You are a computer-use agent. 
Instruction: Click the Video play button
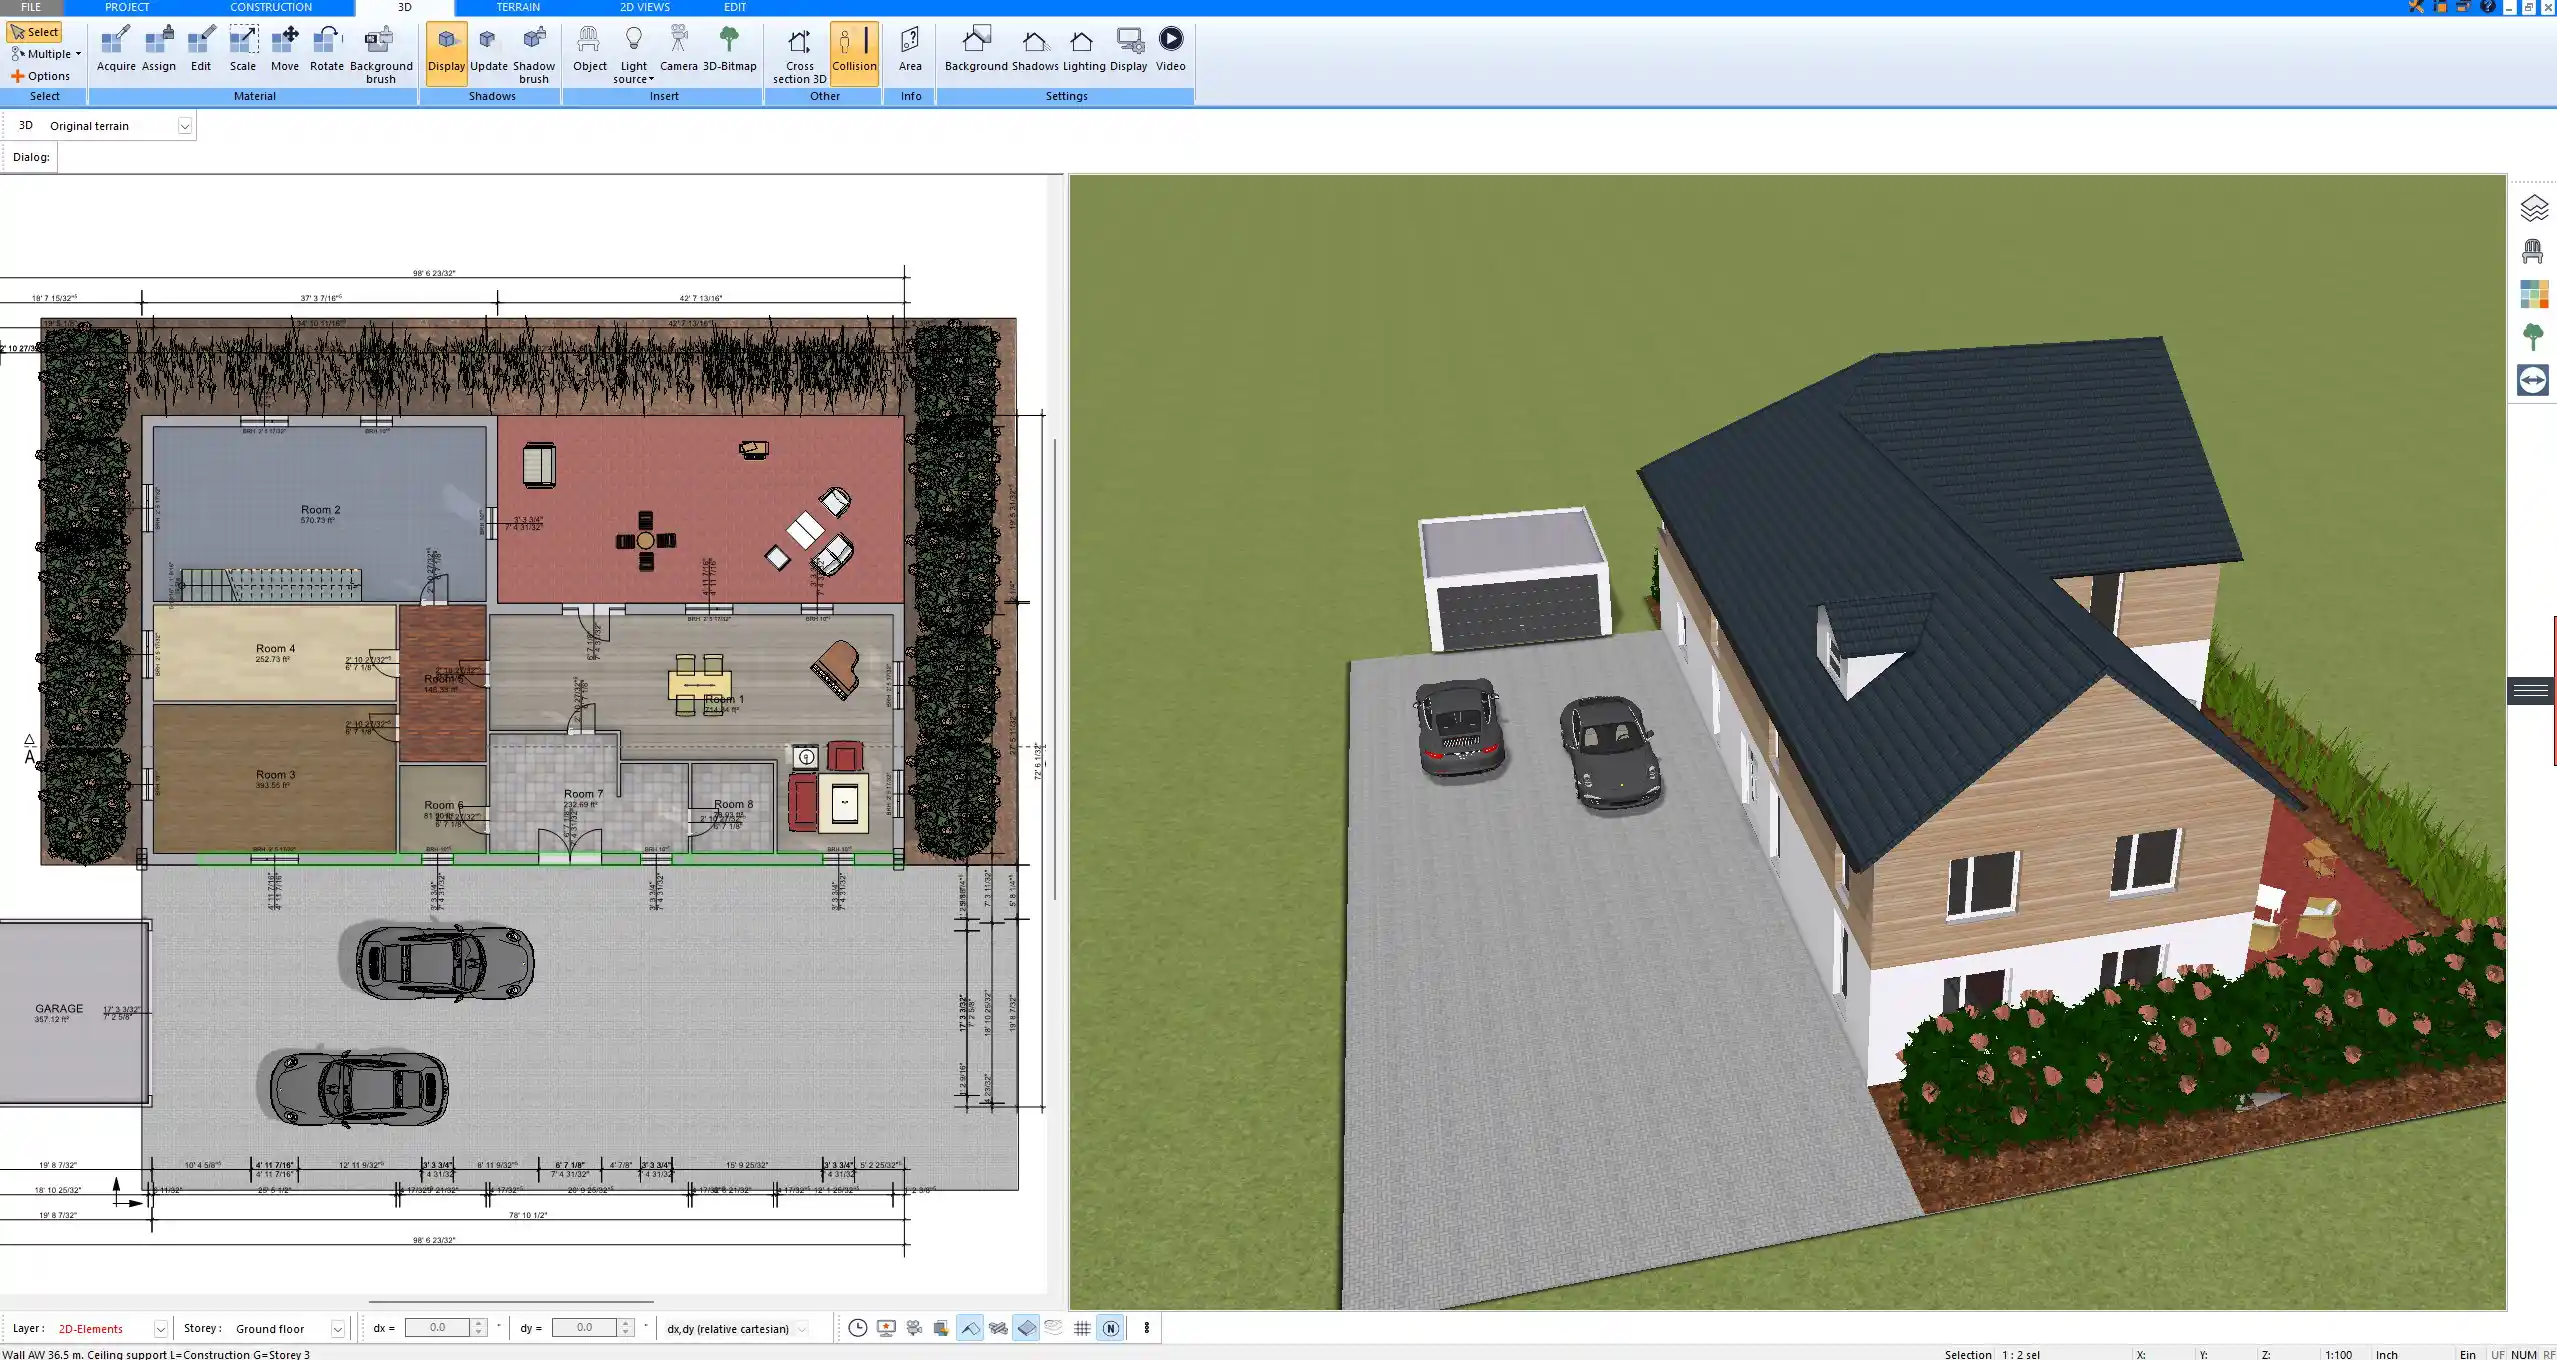coord(1171,49)
